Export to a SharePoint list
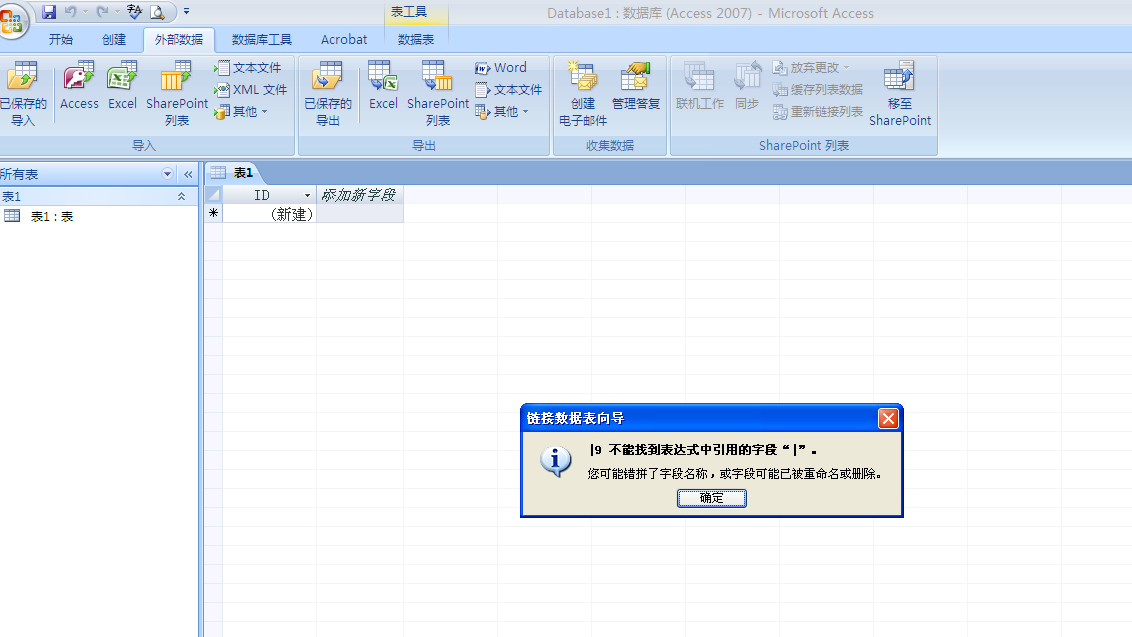This screenshot has height=637, width=1132. click(x=437, y=94)
